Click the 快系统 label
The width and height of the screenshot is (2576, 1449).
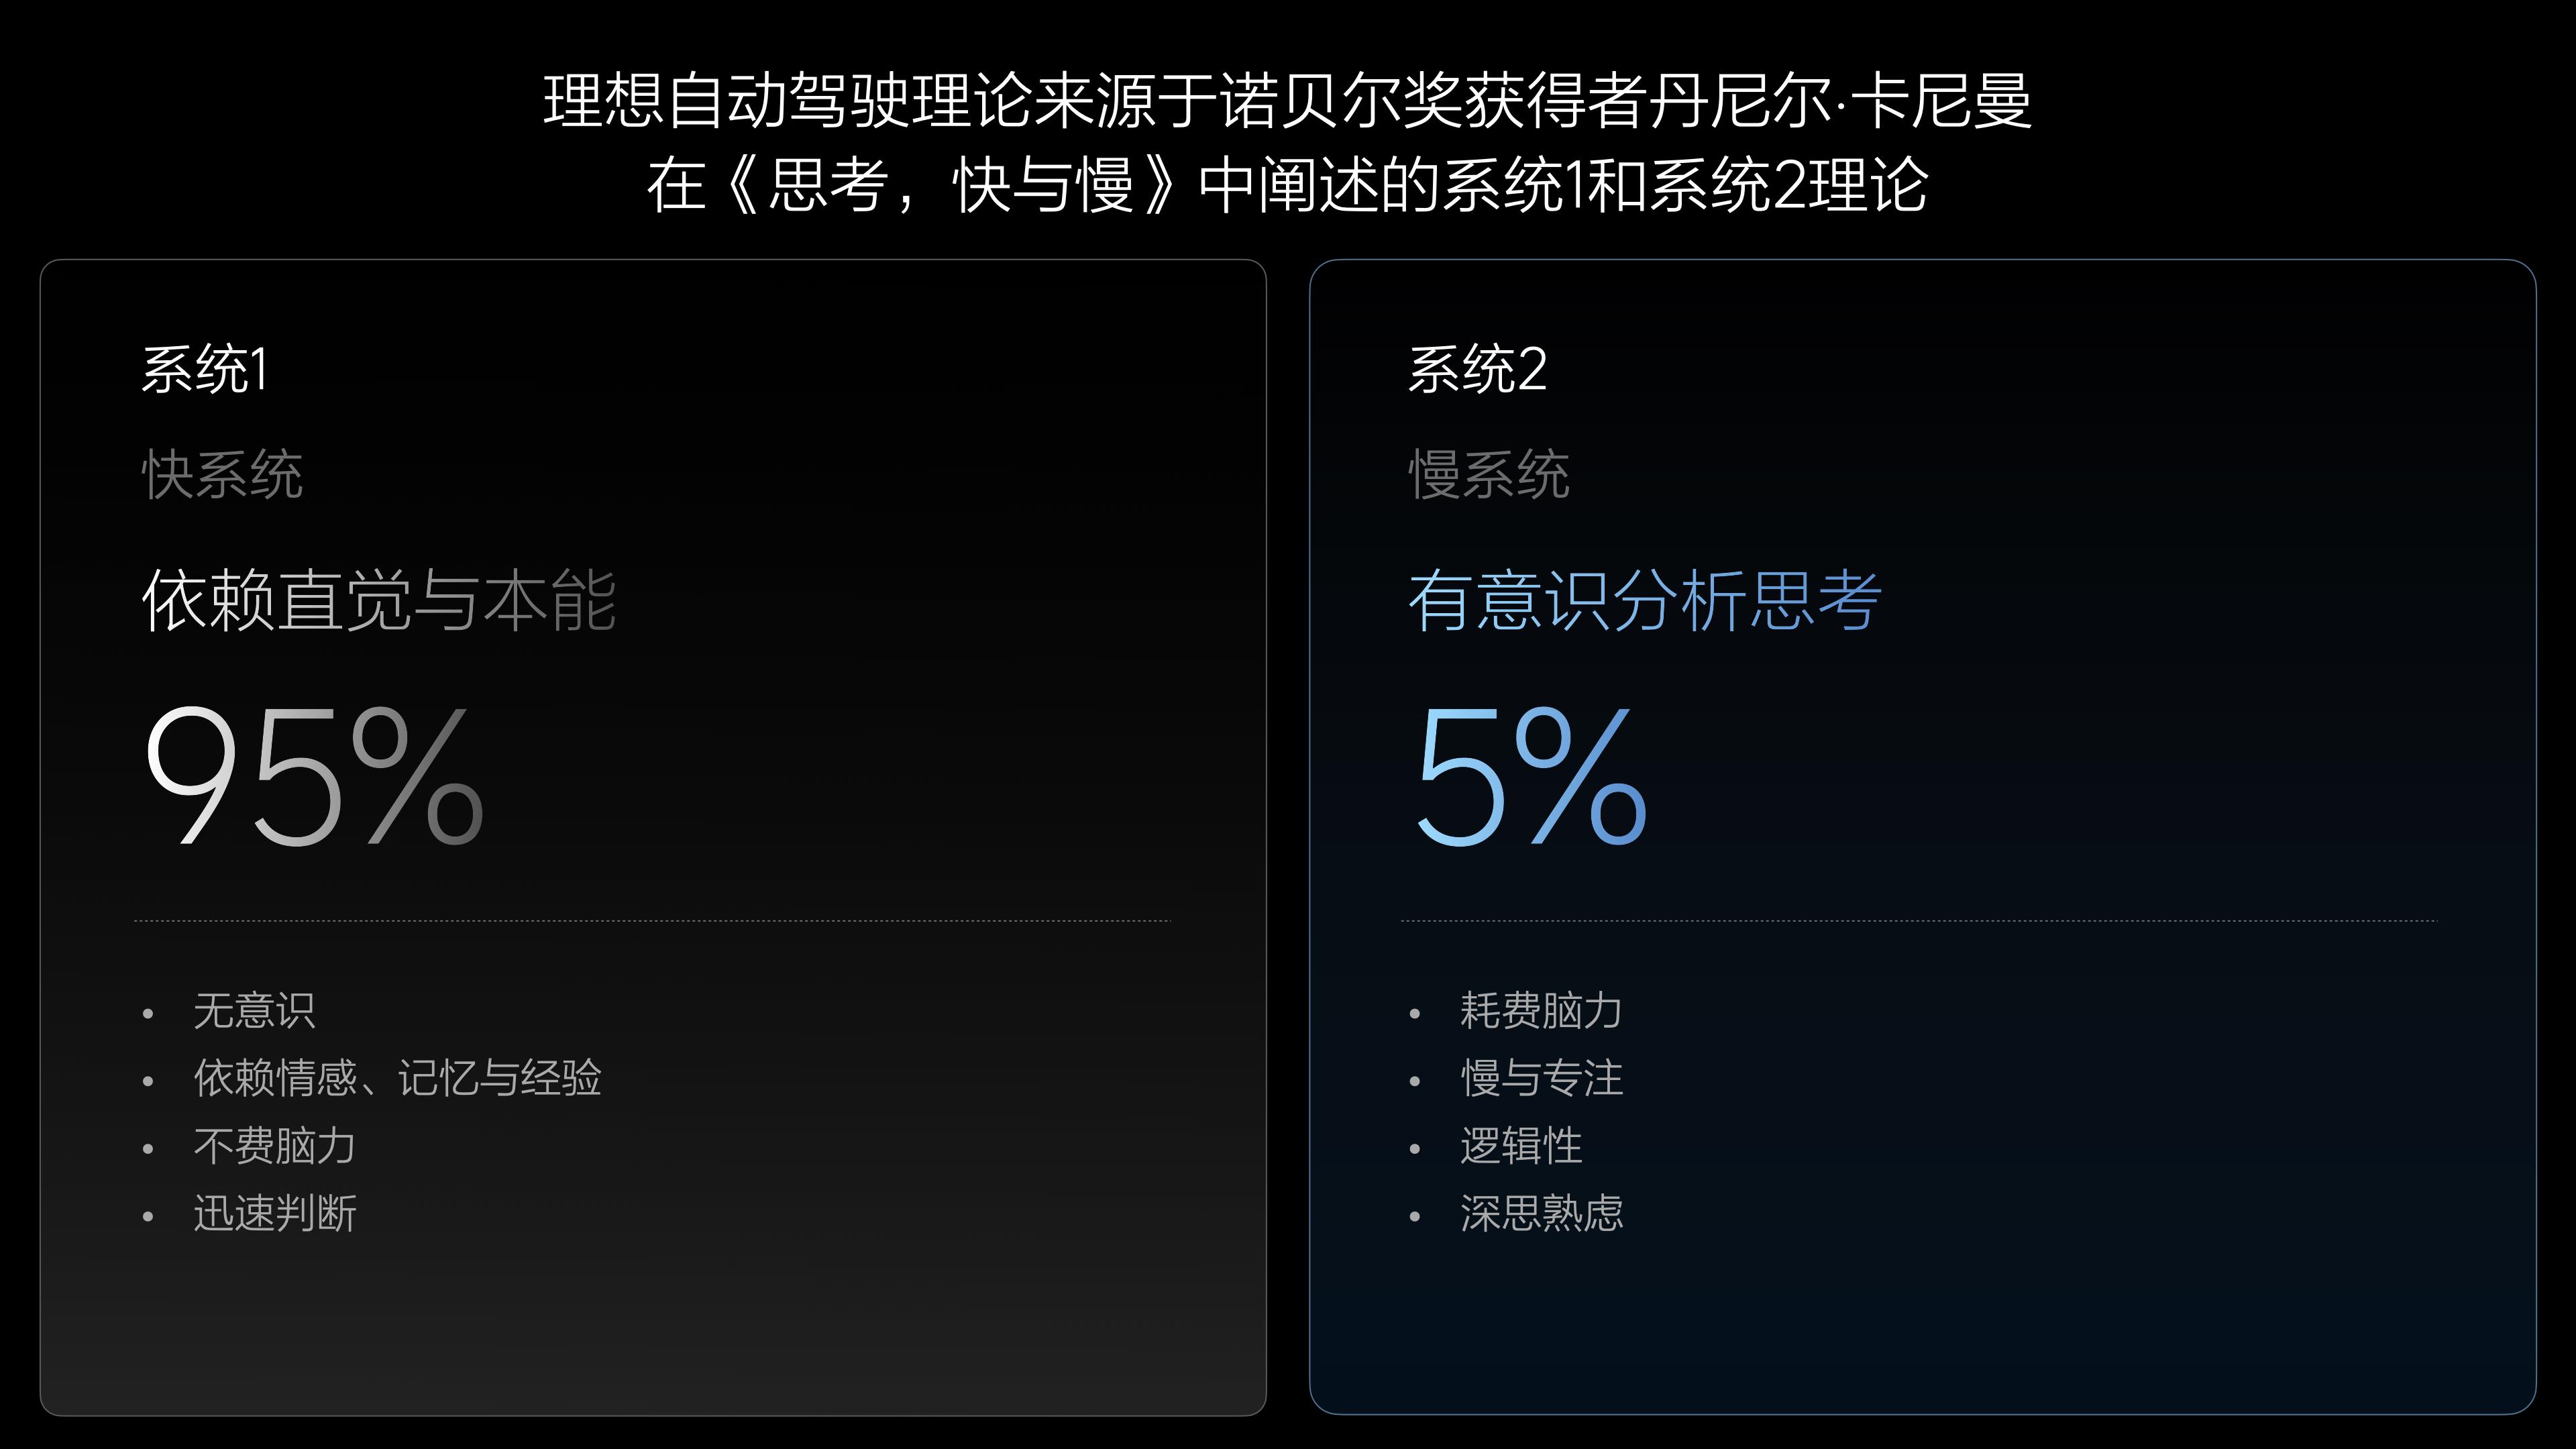pyautogui.click(x=222, y=474)
